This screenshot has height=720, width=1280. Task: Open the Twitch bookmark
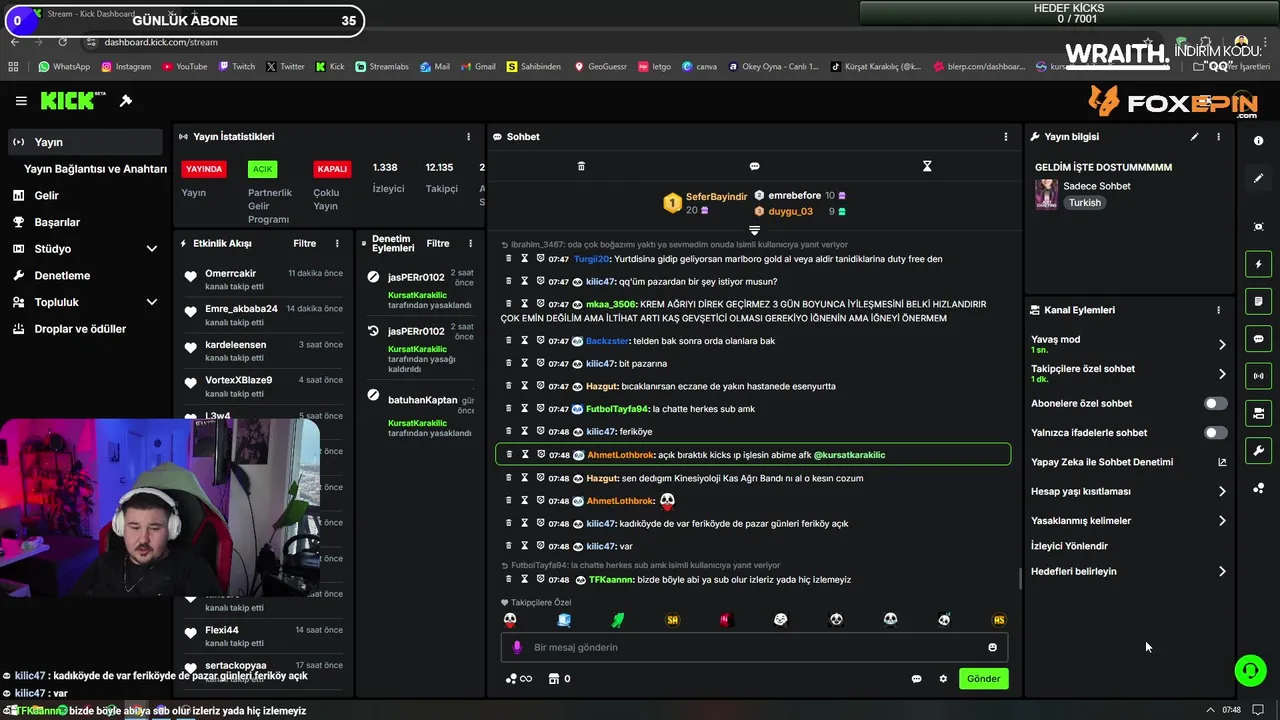point(236,67)
